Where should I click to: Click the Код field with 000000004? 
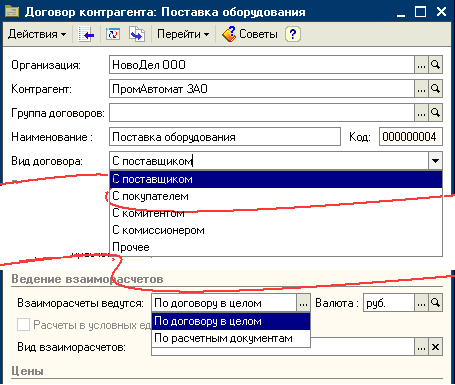(411, 137)
